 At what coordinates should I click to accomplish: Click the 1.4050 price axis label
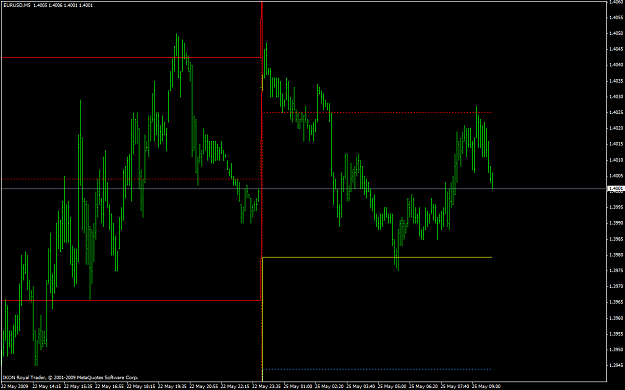coord(616,33)
